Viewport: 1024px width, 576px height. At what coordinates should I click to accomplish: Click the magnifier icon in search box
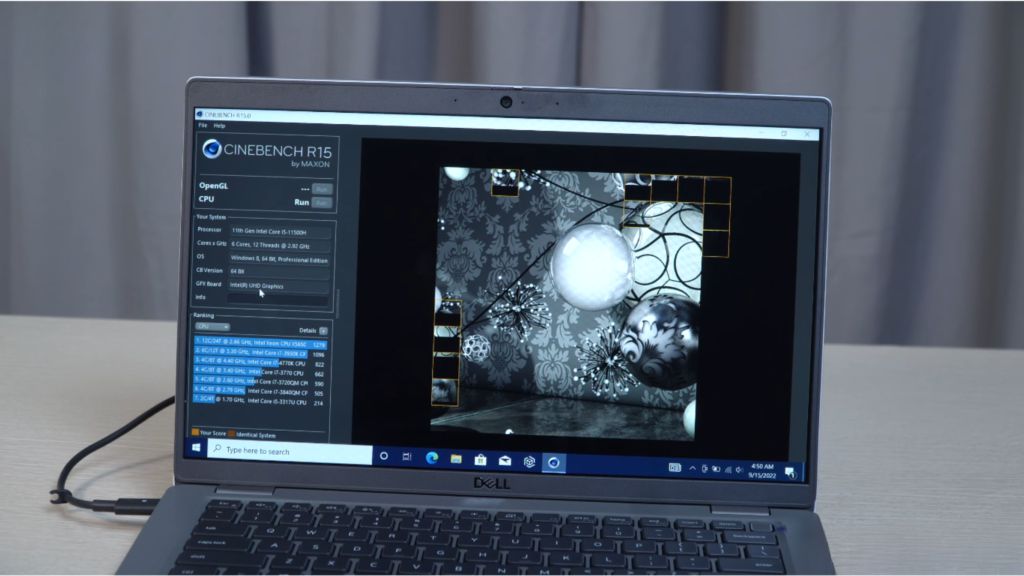[x=217, y=449]
